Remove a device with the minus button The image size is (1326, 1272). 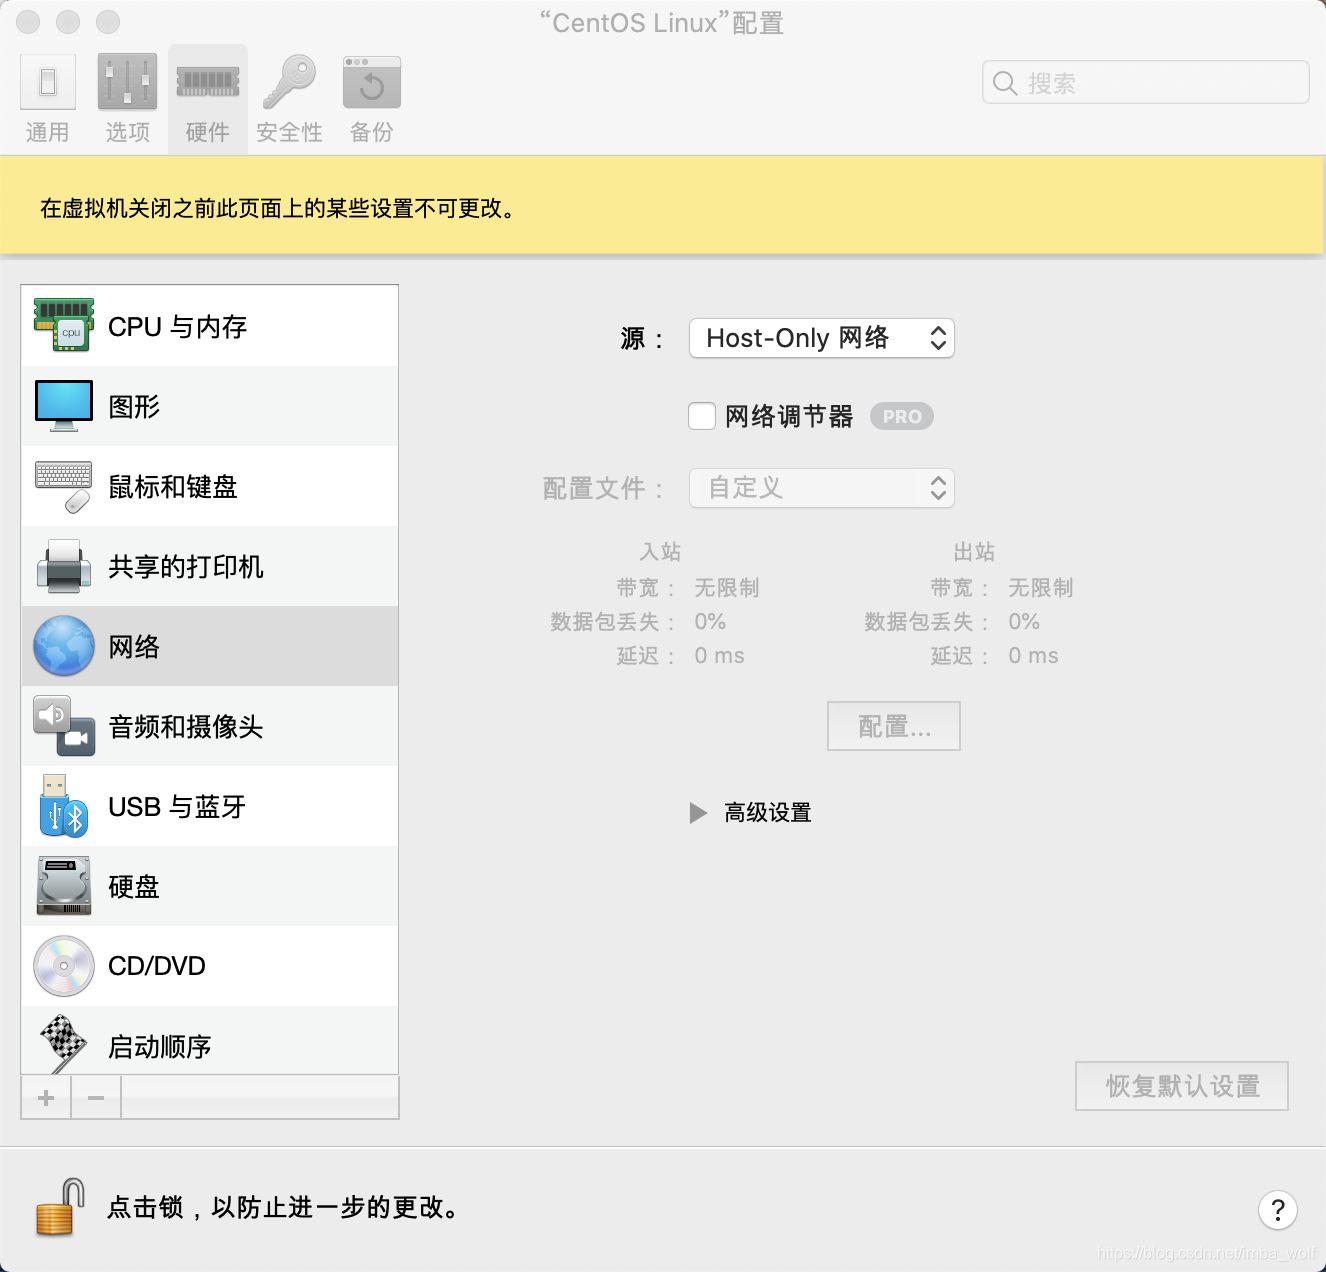click(96, 1098)
